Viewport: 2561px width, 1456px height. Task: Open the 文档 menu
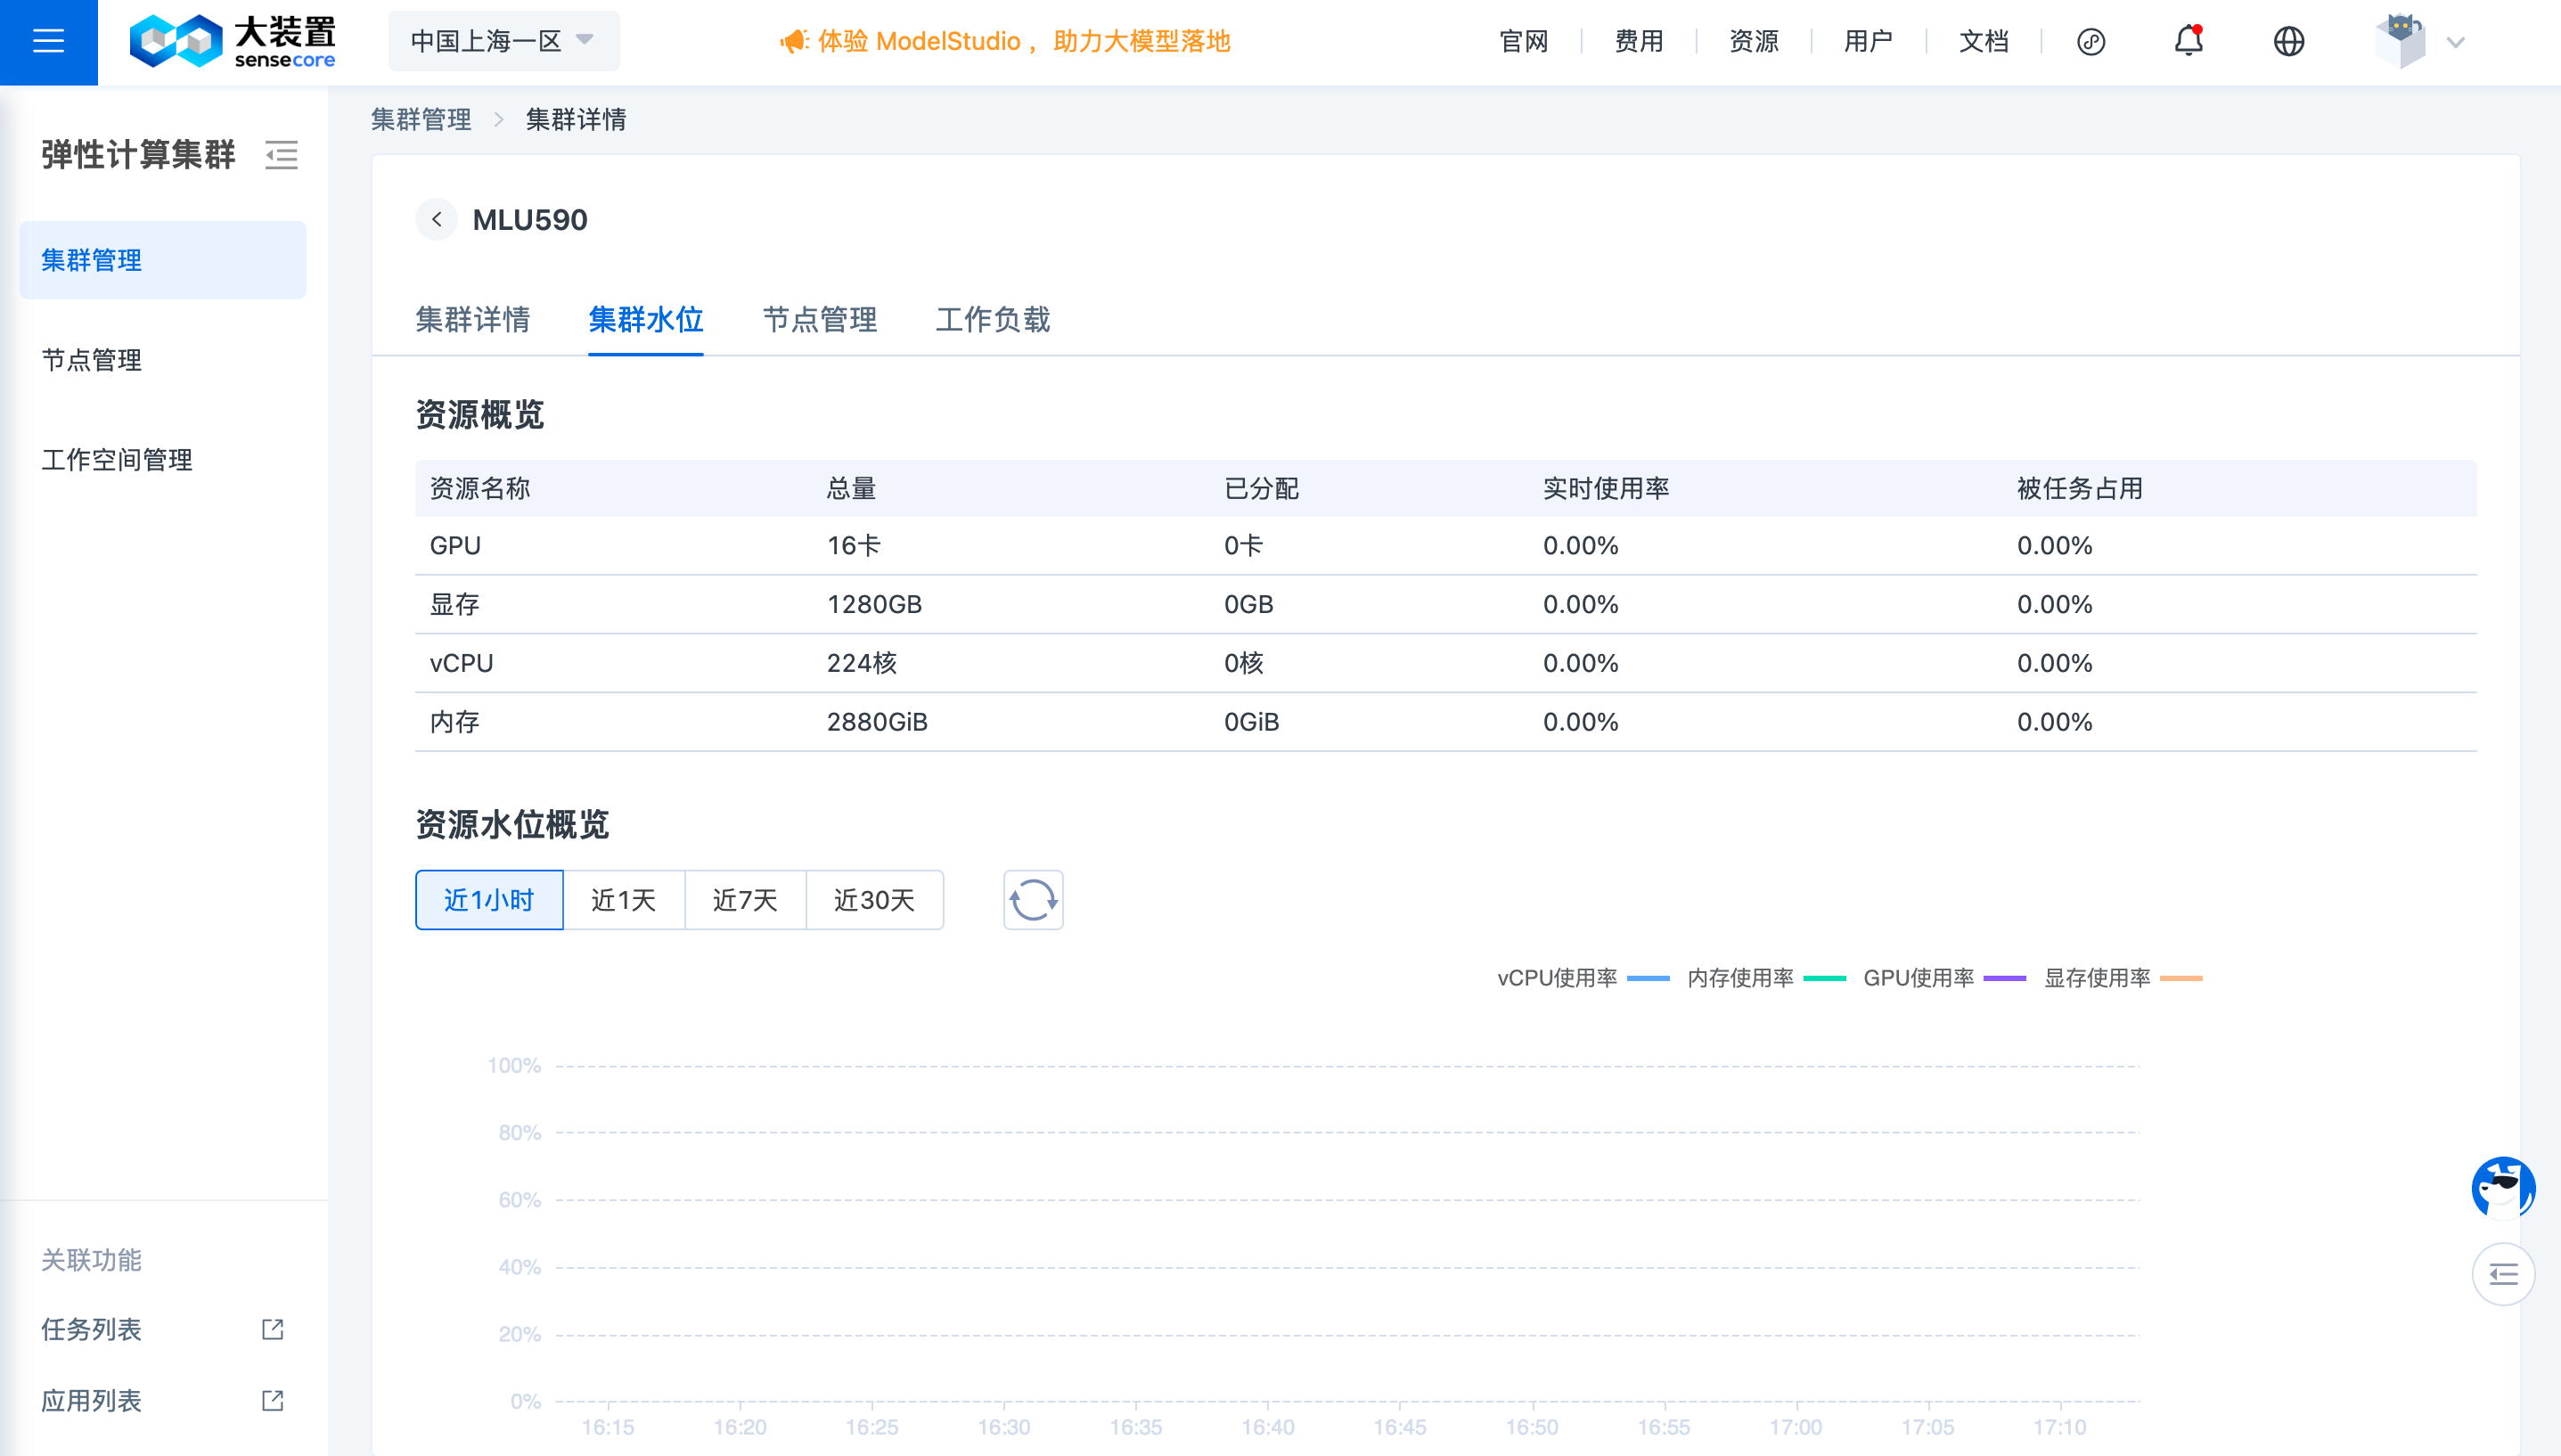[x=1983, y=41]
